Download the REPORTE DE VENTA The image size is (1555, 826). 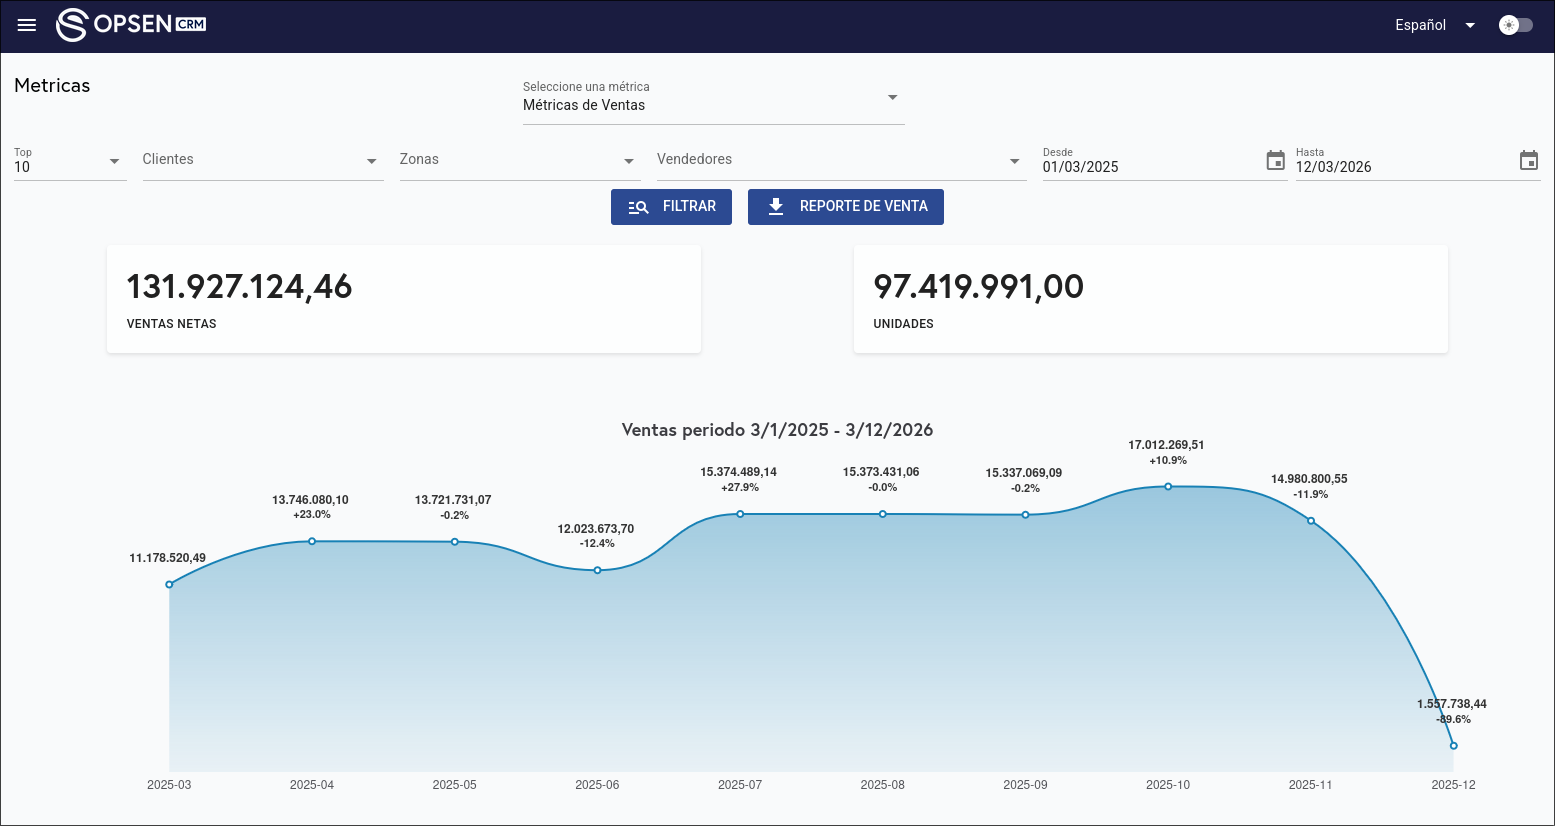point(846,207)
